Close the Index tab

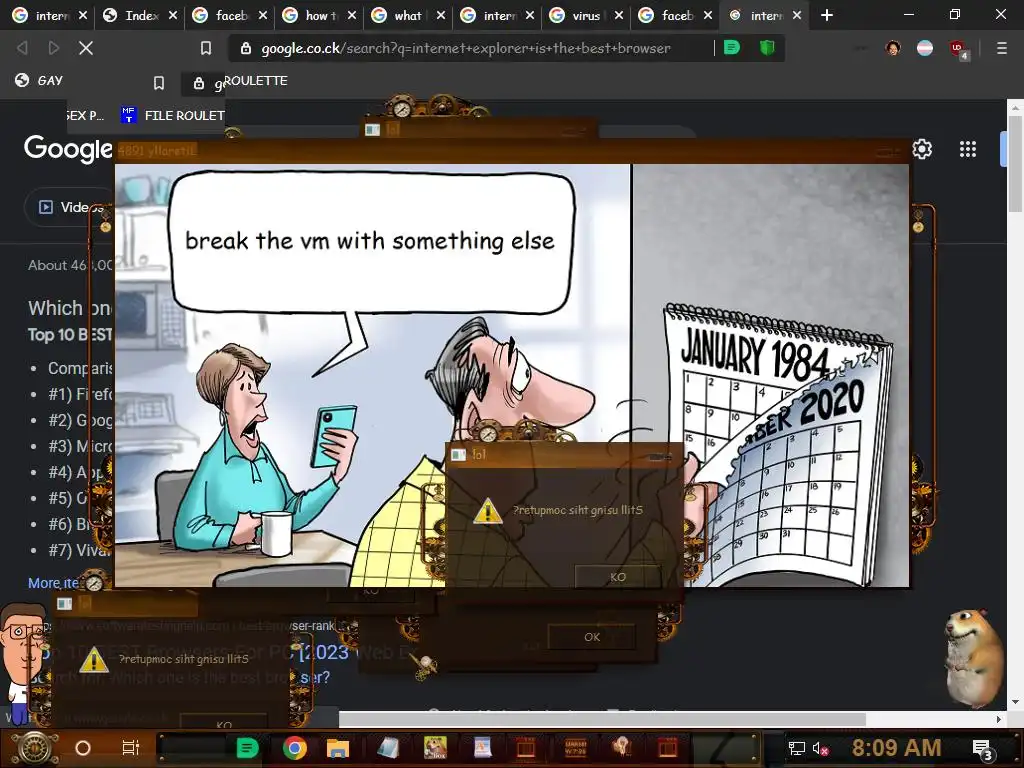click(x=172, y=15)
